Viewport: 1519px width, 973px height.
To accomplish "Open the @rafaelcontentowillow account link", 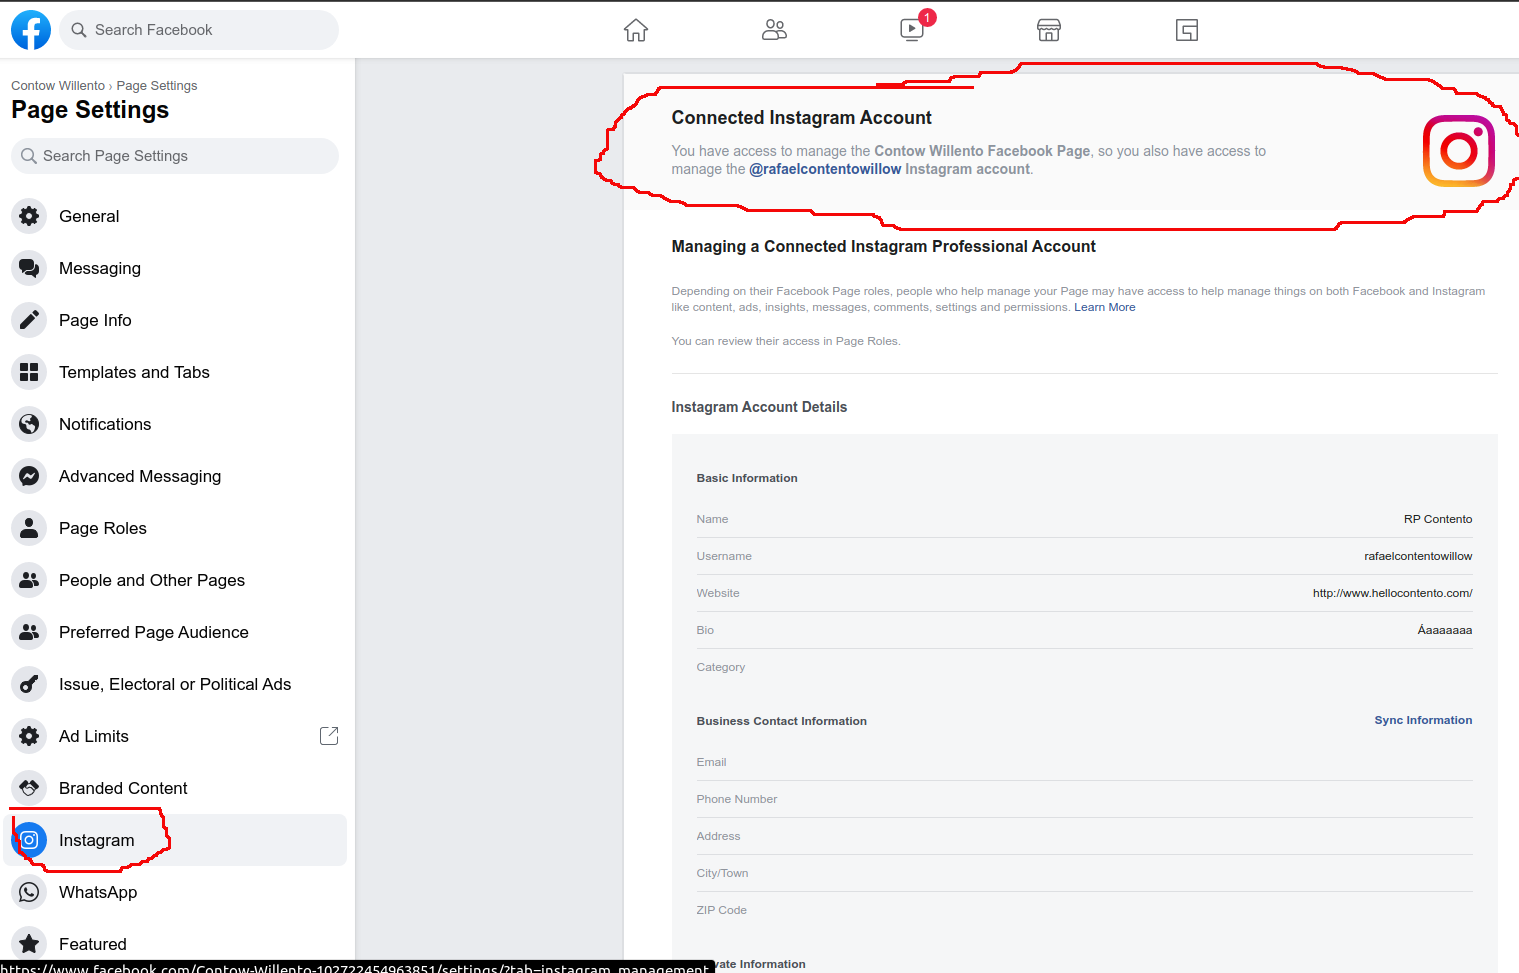I will point(825,169).
